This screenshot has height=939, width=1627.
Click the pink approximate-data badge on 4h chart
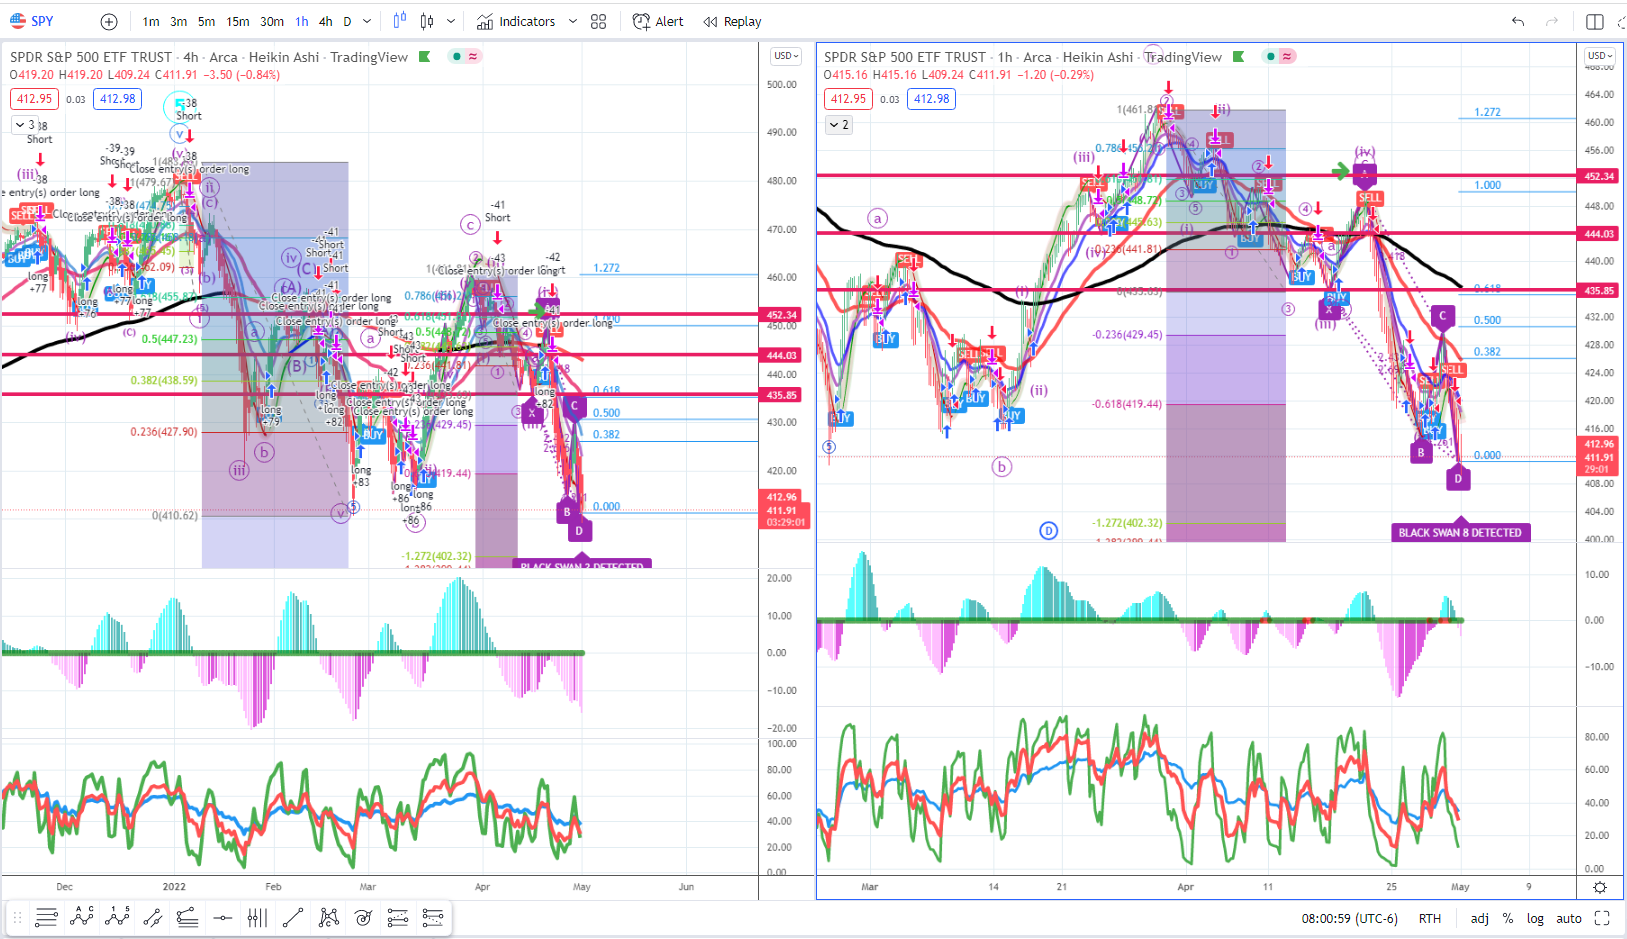473,56
